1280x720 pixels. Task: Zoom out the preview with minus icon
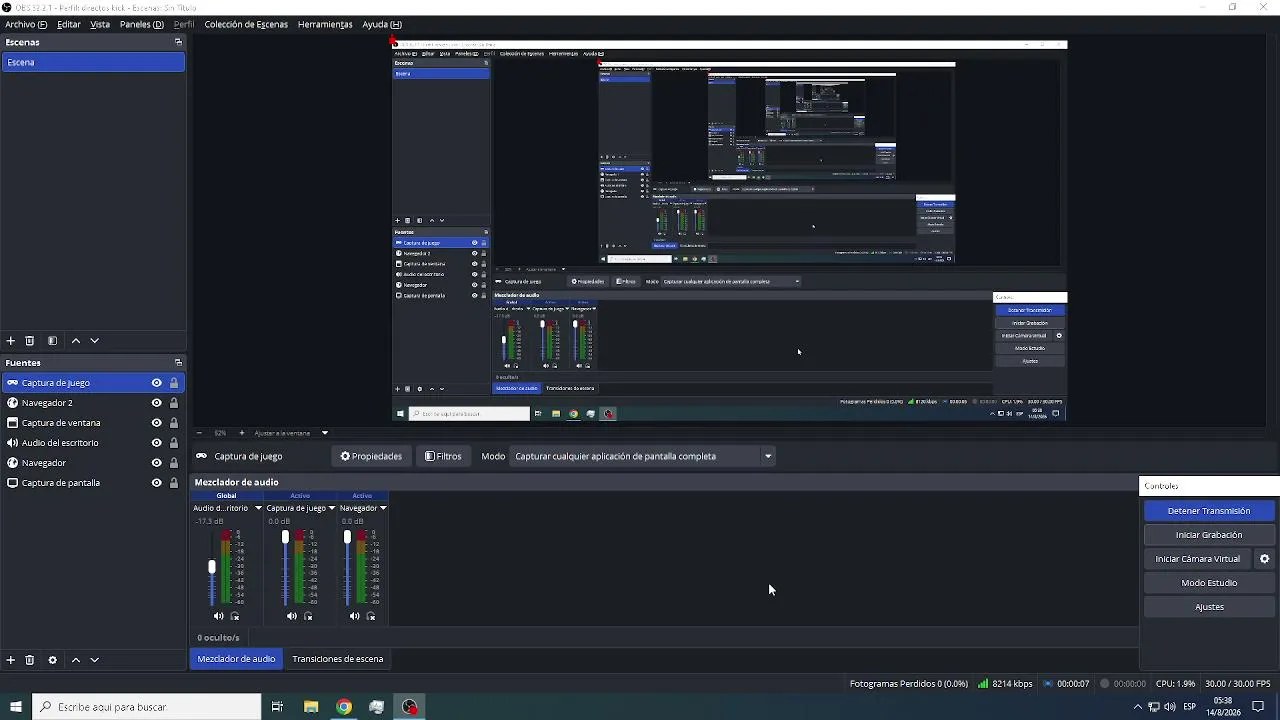199,433
